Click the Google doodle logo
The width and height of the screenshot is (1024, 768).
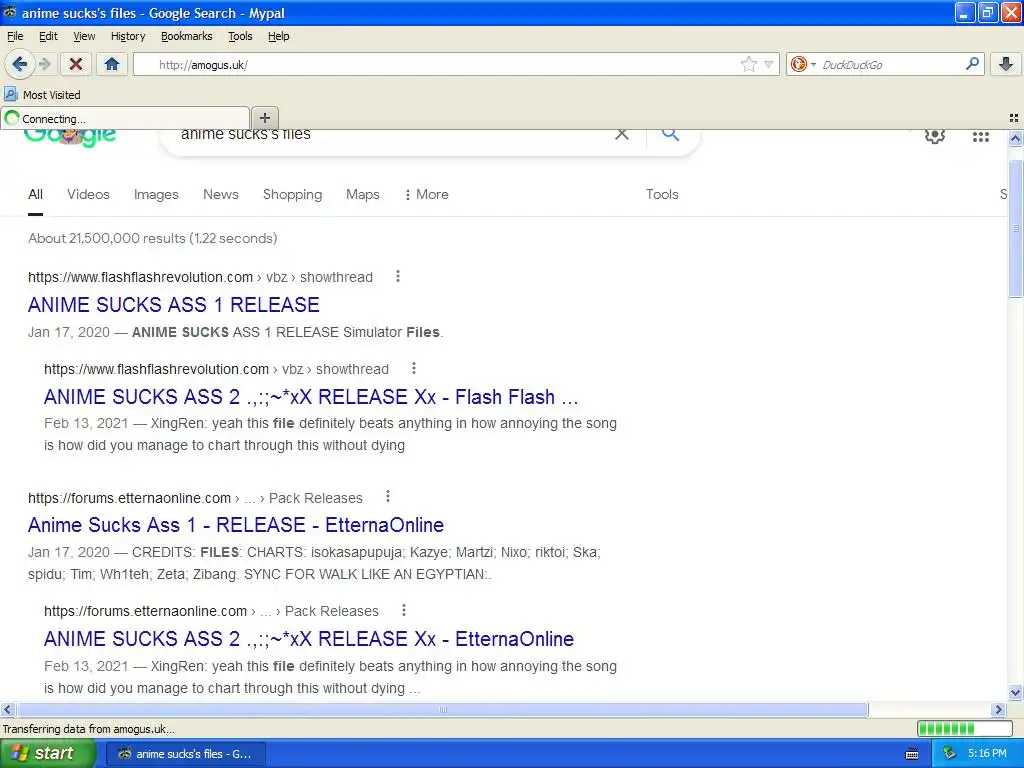71,137
